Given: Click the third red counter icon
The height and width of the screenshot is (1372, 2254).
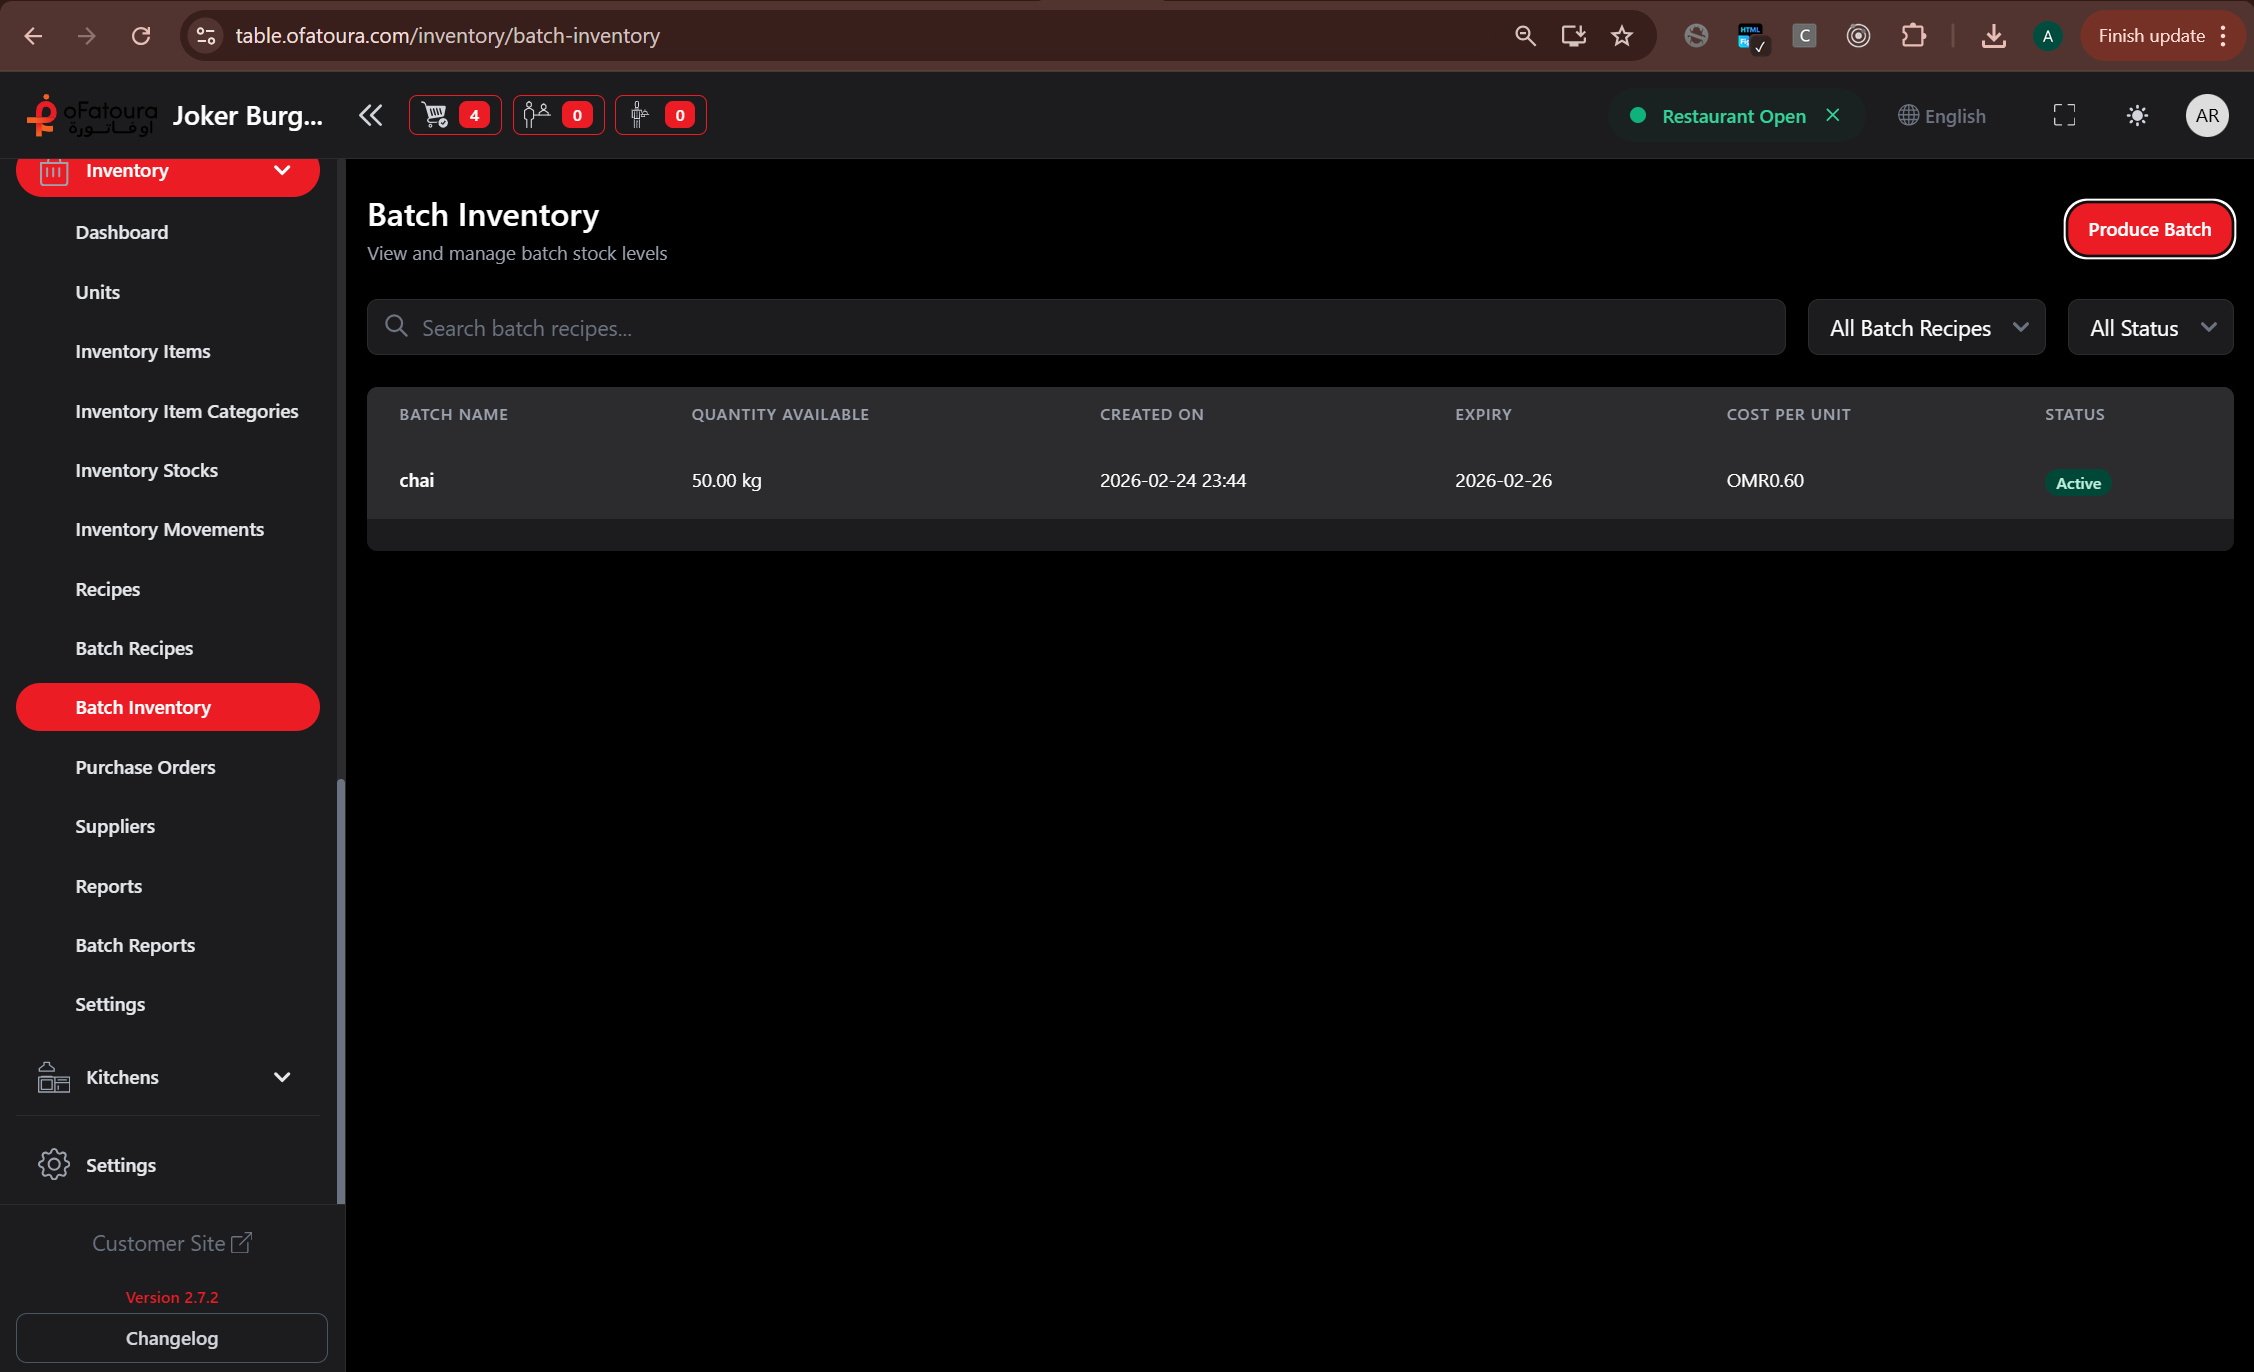Looking at the screenshot, I should 660,115.
